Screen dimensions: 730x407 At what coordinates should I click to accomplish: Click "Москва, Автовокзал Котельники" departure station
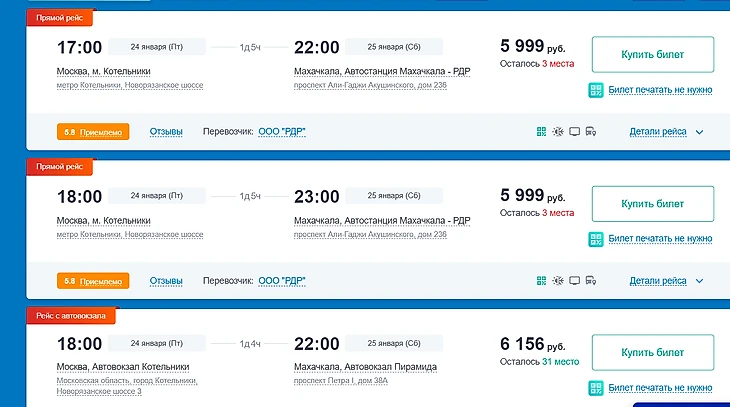[x=120, y=367]
